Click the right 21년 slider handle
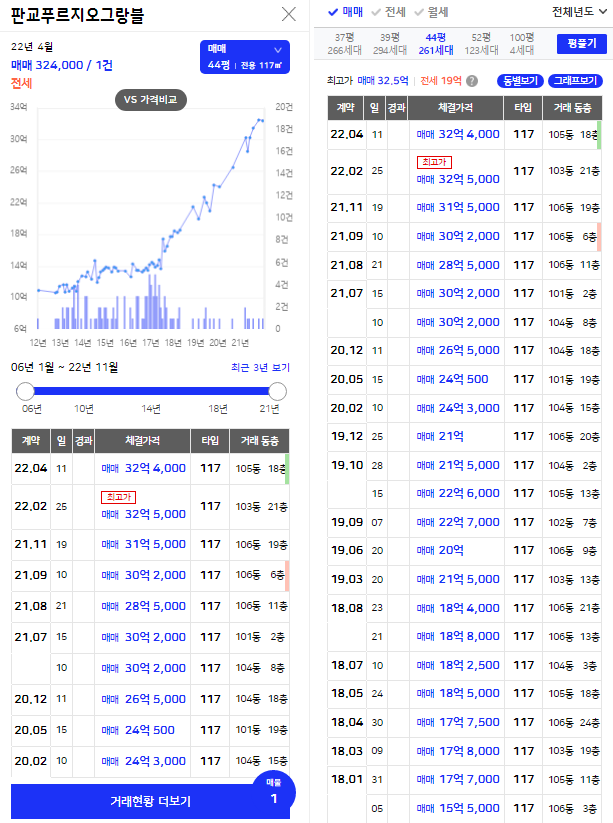This screenshot has width=613, height=823. [x=277, y=391]
